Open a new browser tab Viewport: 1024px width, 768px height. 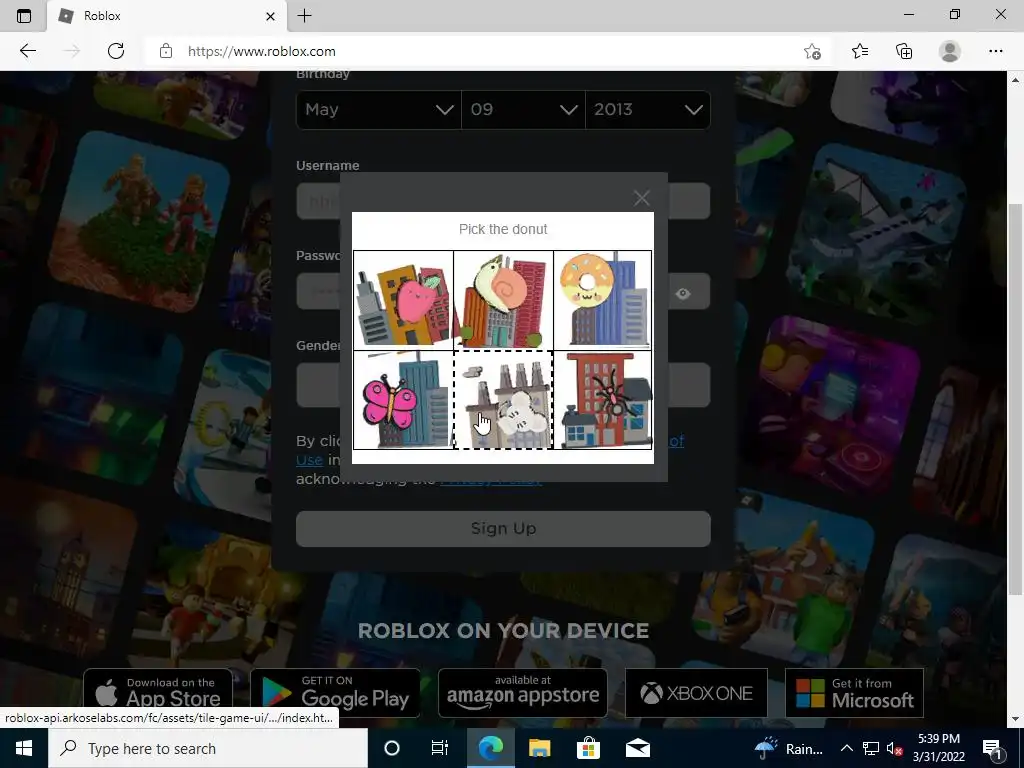(x=304, y=16)
